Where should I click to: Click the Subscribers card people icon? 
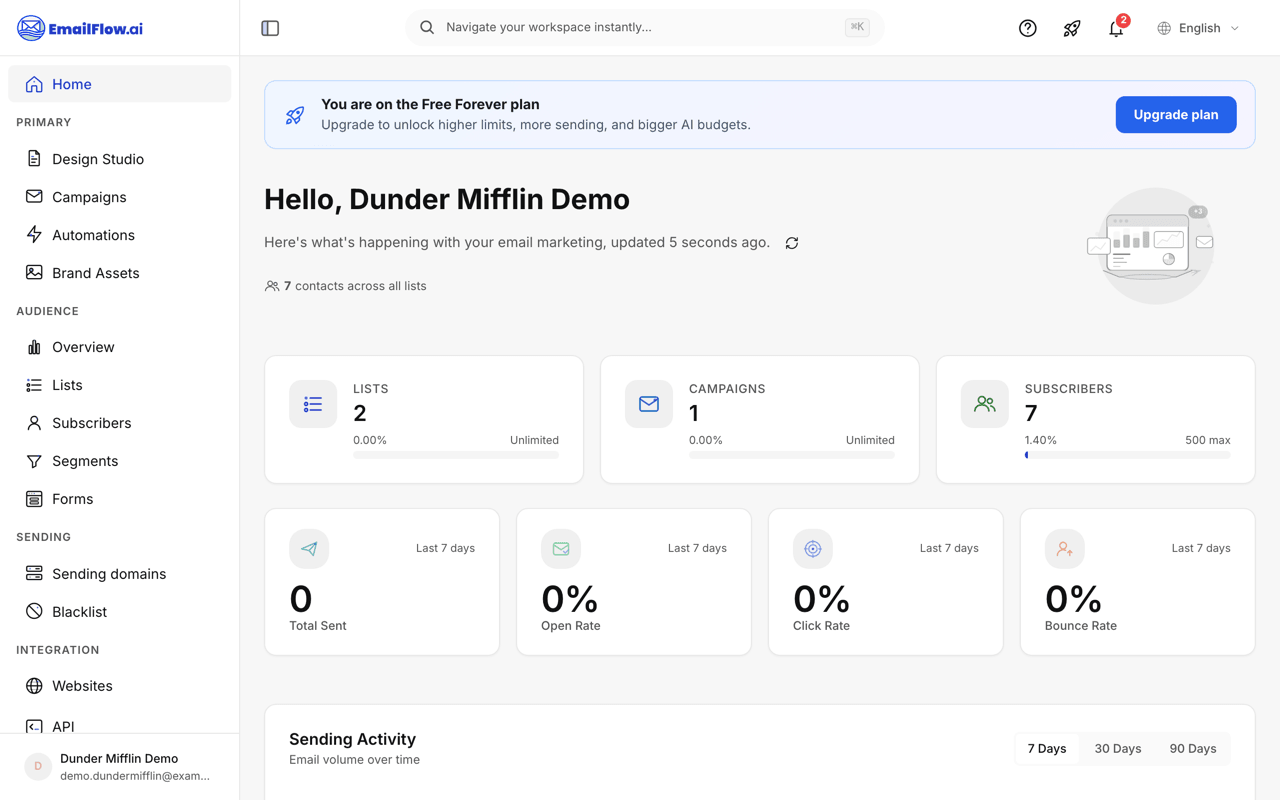coord(985,404)
